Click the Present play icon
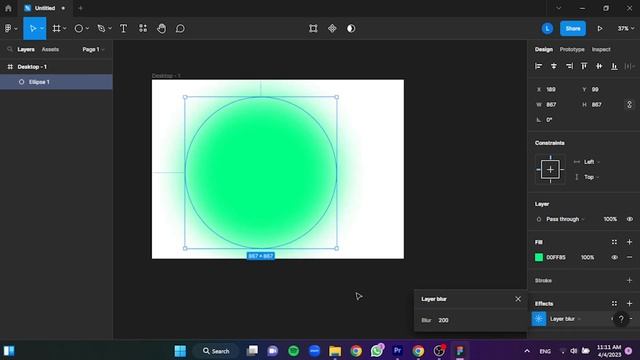 pos(600,29)
